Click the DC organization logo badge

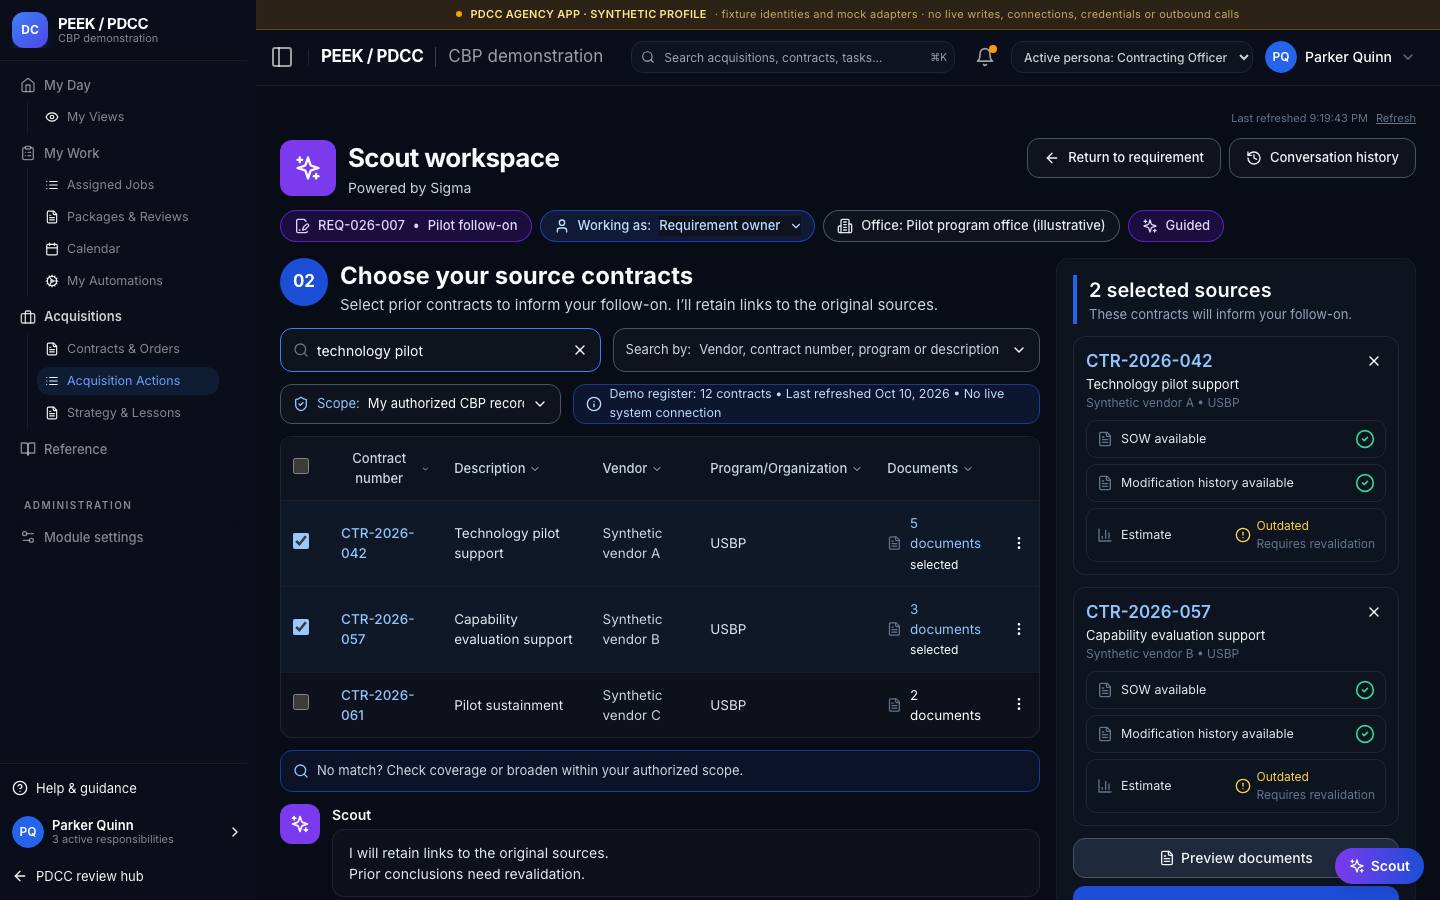[30, 30]
